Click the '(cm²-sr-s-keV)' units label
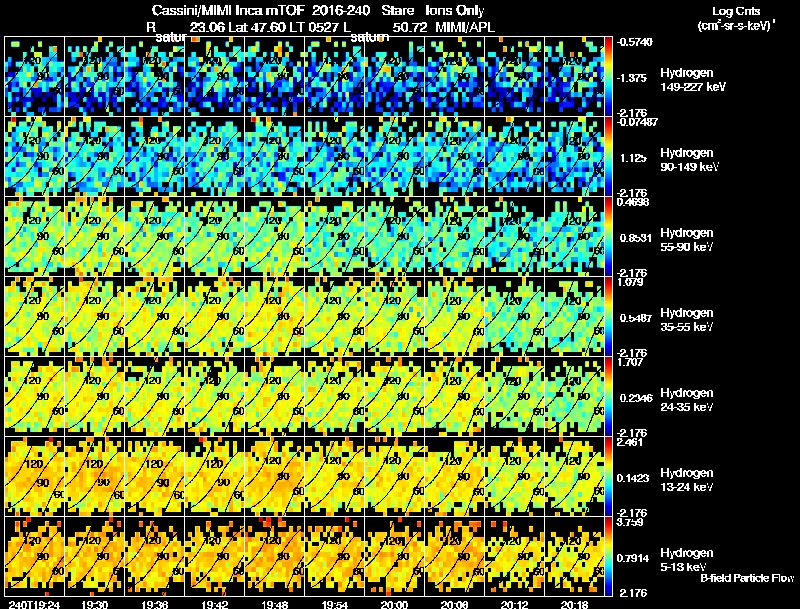 [735, 26]
